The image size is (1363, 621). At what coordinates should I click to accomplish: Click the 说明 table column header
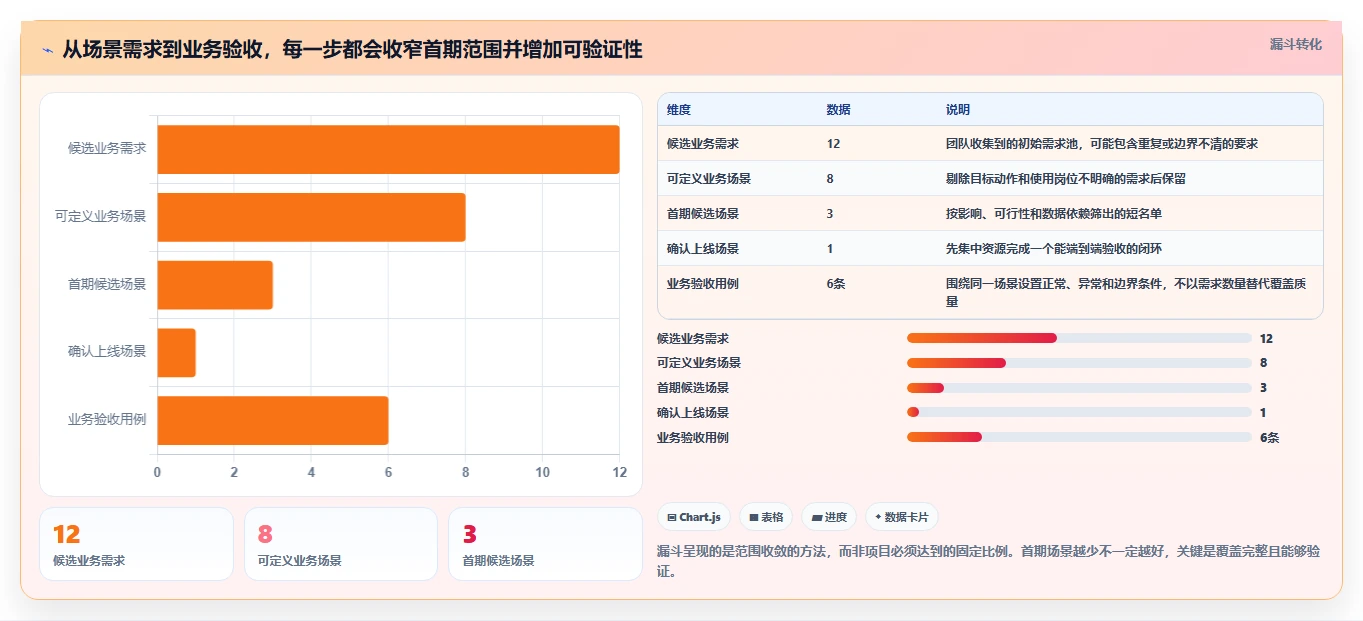(958, 110)
